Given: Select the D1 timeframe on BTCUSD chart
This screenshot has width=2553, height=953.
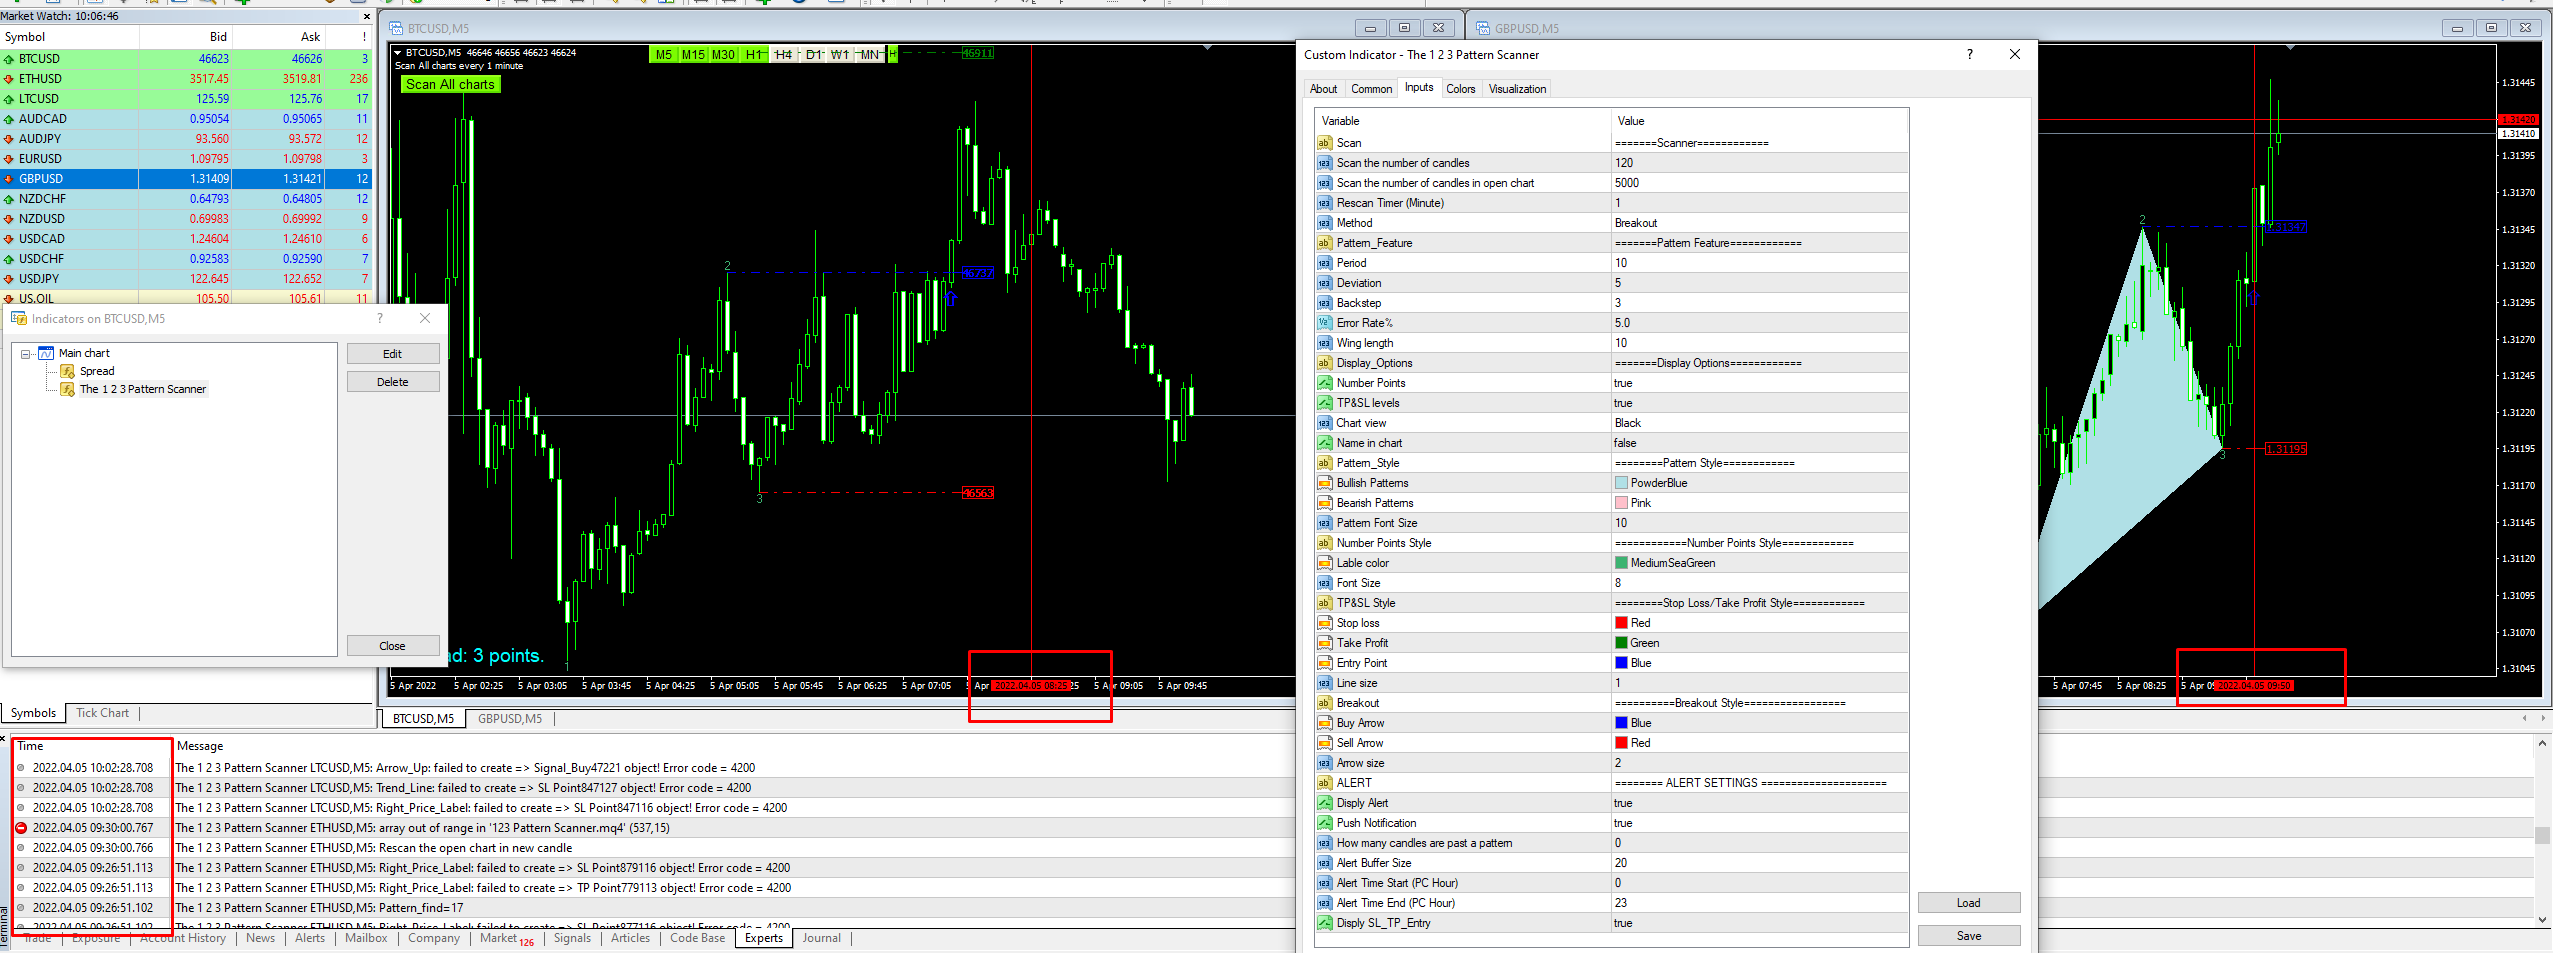Looking at the screenshot, I should point(813,55).
